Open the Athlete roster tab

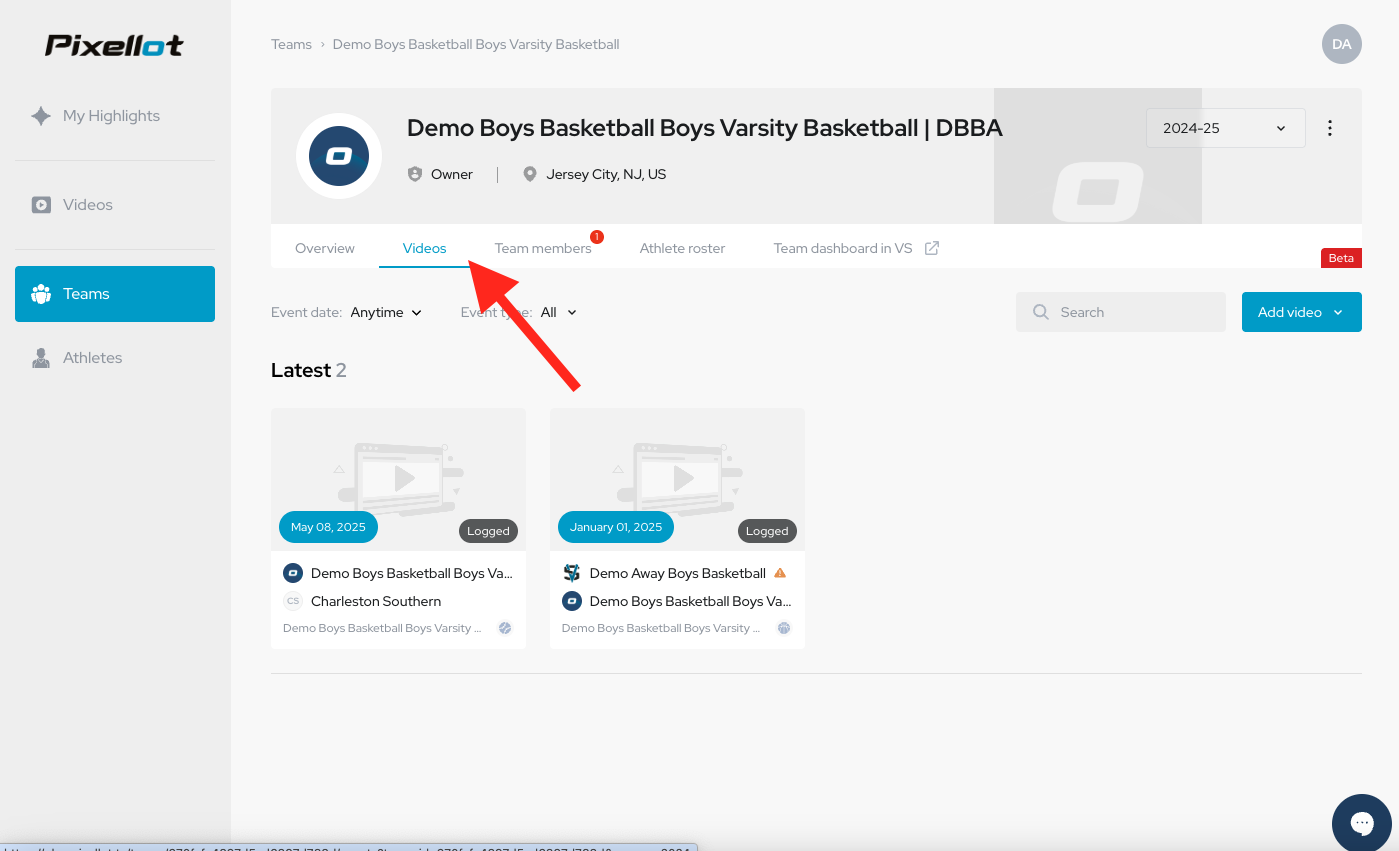pos(683,248)
